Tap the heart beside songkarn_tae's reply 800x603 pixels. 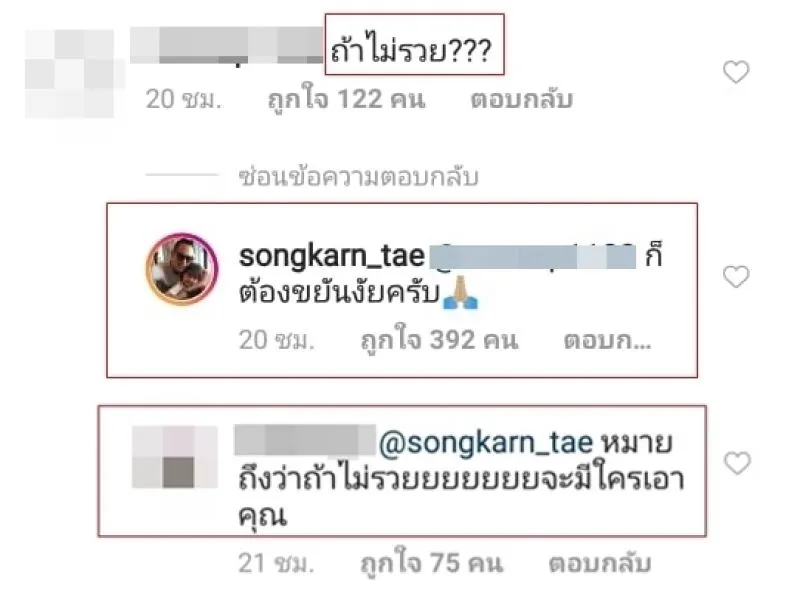click(x=736, y=277)
